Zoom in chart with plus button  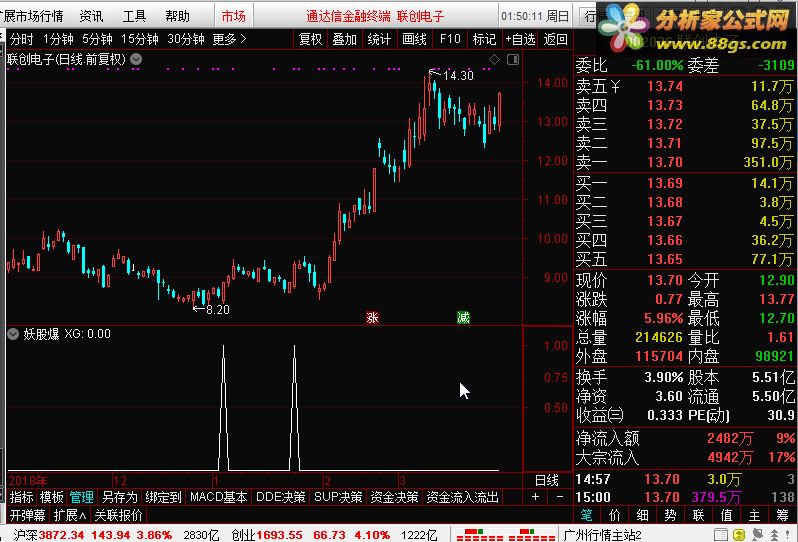[535, 497]
